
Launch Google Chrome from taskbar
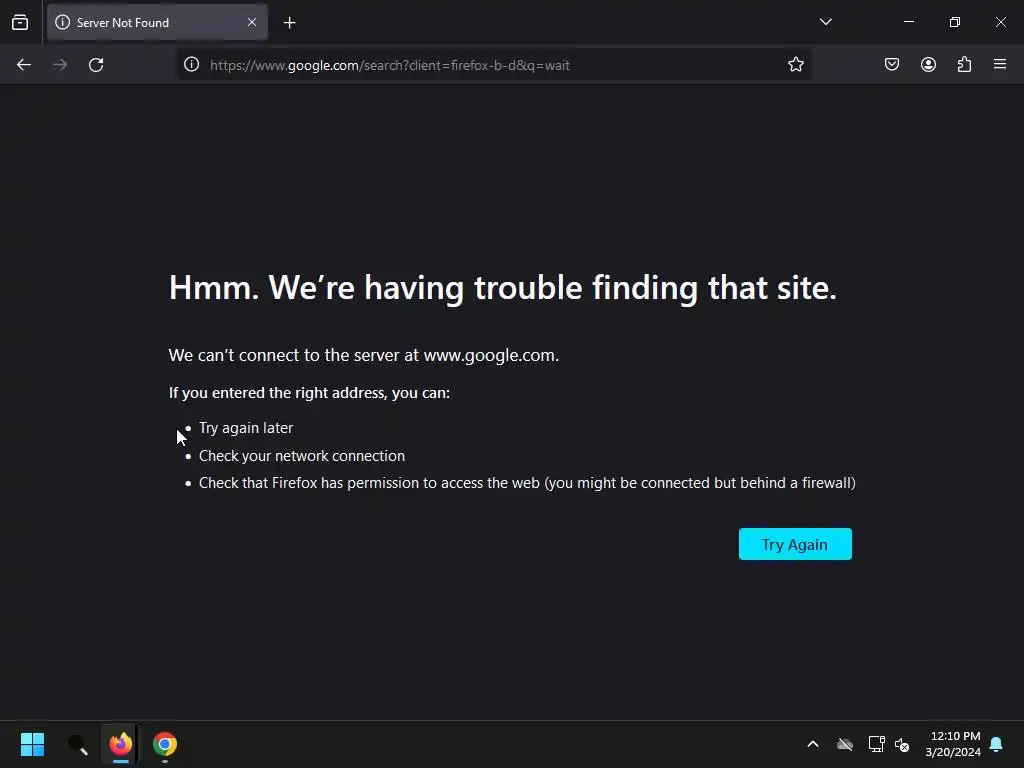click(x=165, y=744)
